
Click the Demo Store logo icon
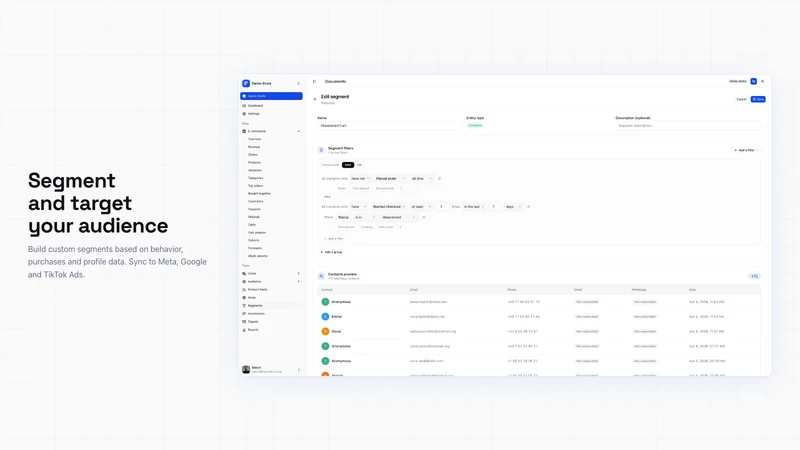(x=246, y=83)
